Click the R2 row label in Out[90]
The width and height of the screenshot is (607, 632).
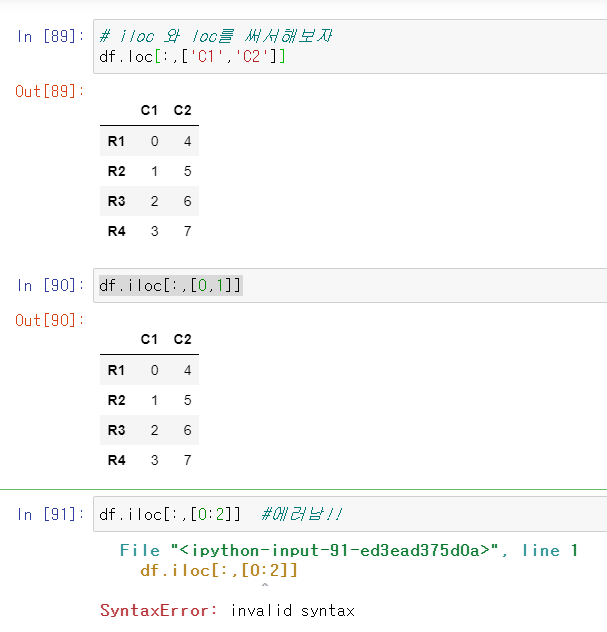click(x=116, y=400)
